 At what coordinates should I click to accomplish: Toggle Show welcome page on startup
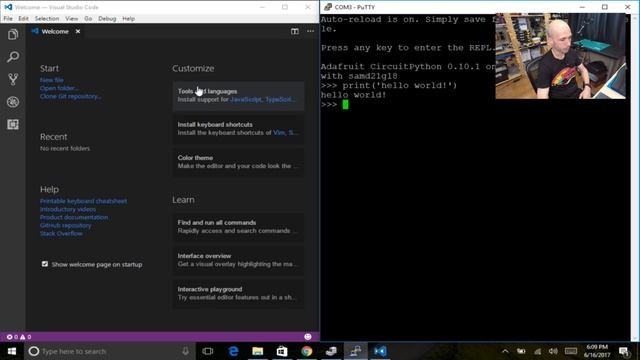coord(45,264)
